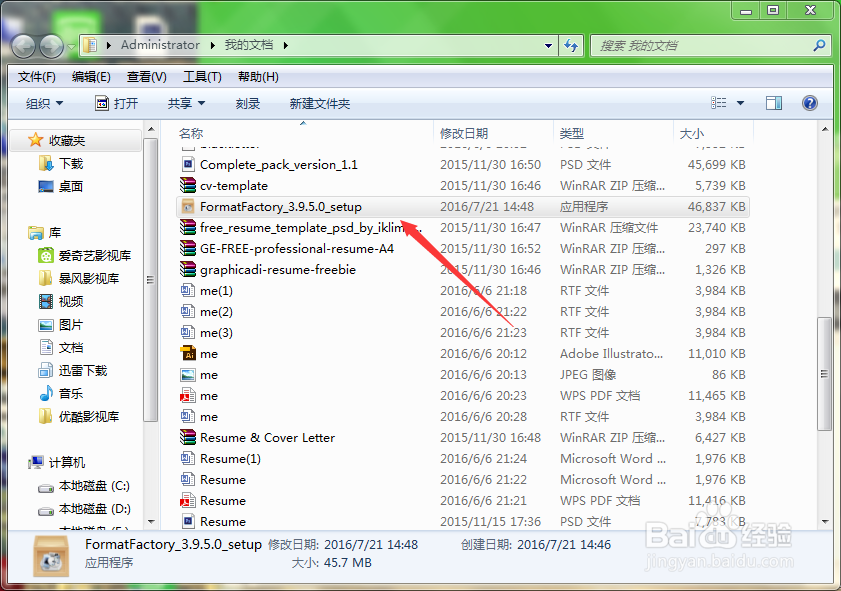Open the 共享 dropdown menu
This screenshot has width=841, height=591.
click(186, 103)
